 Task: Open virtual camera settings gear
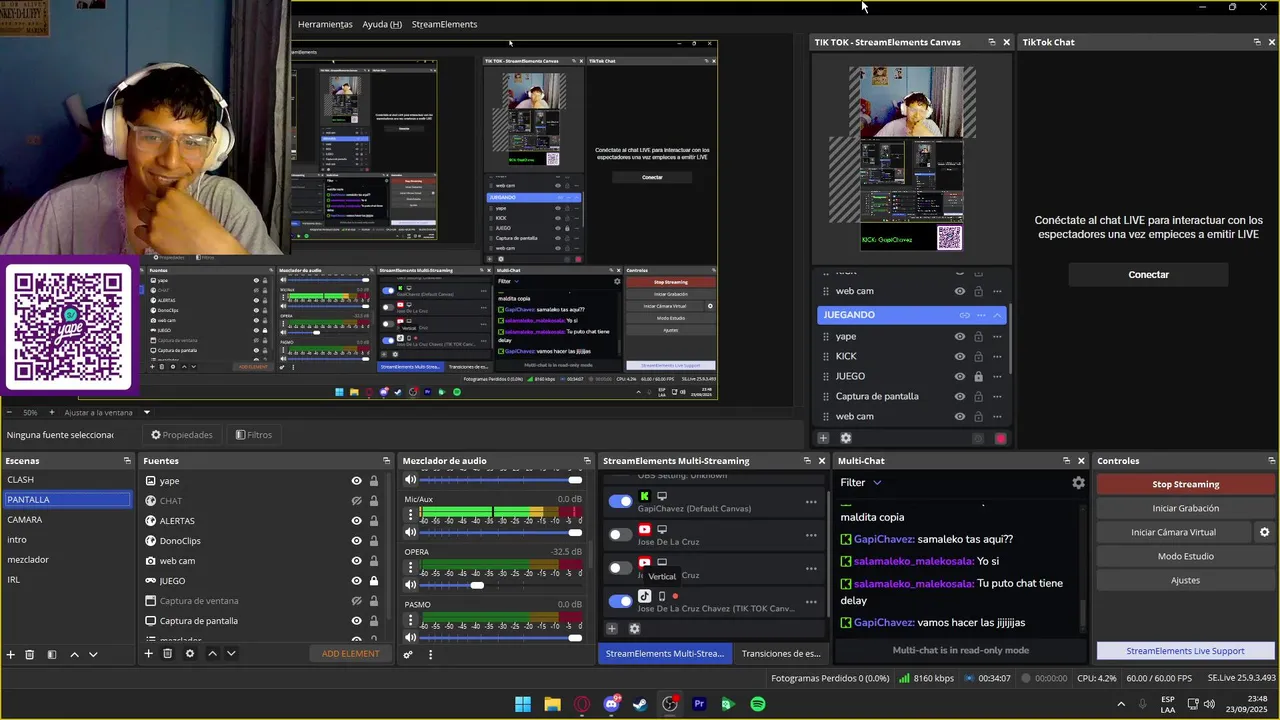(x=1264, y=532)
